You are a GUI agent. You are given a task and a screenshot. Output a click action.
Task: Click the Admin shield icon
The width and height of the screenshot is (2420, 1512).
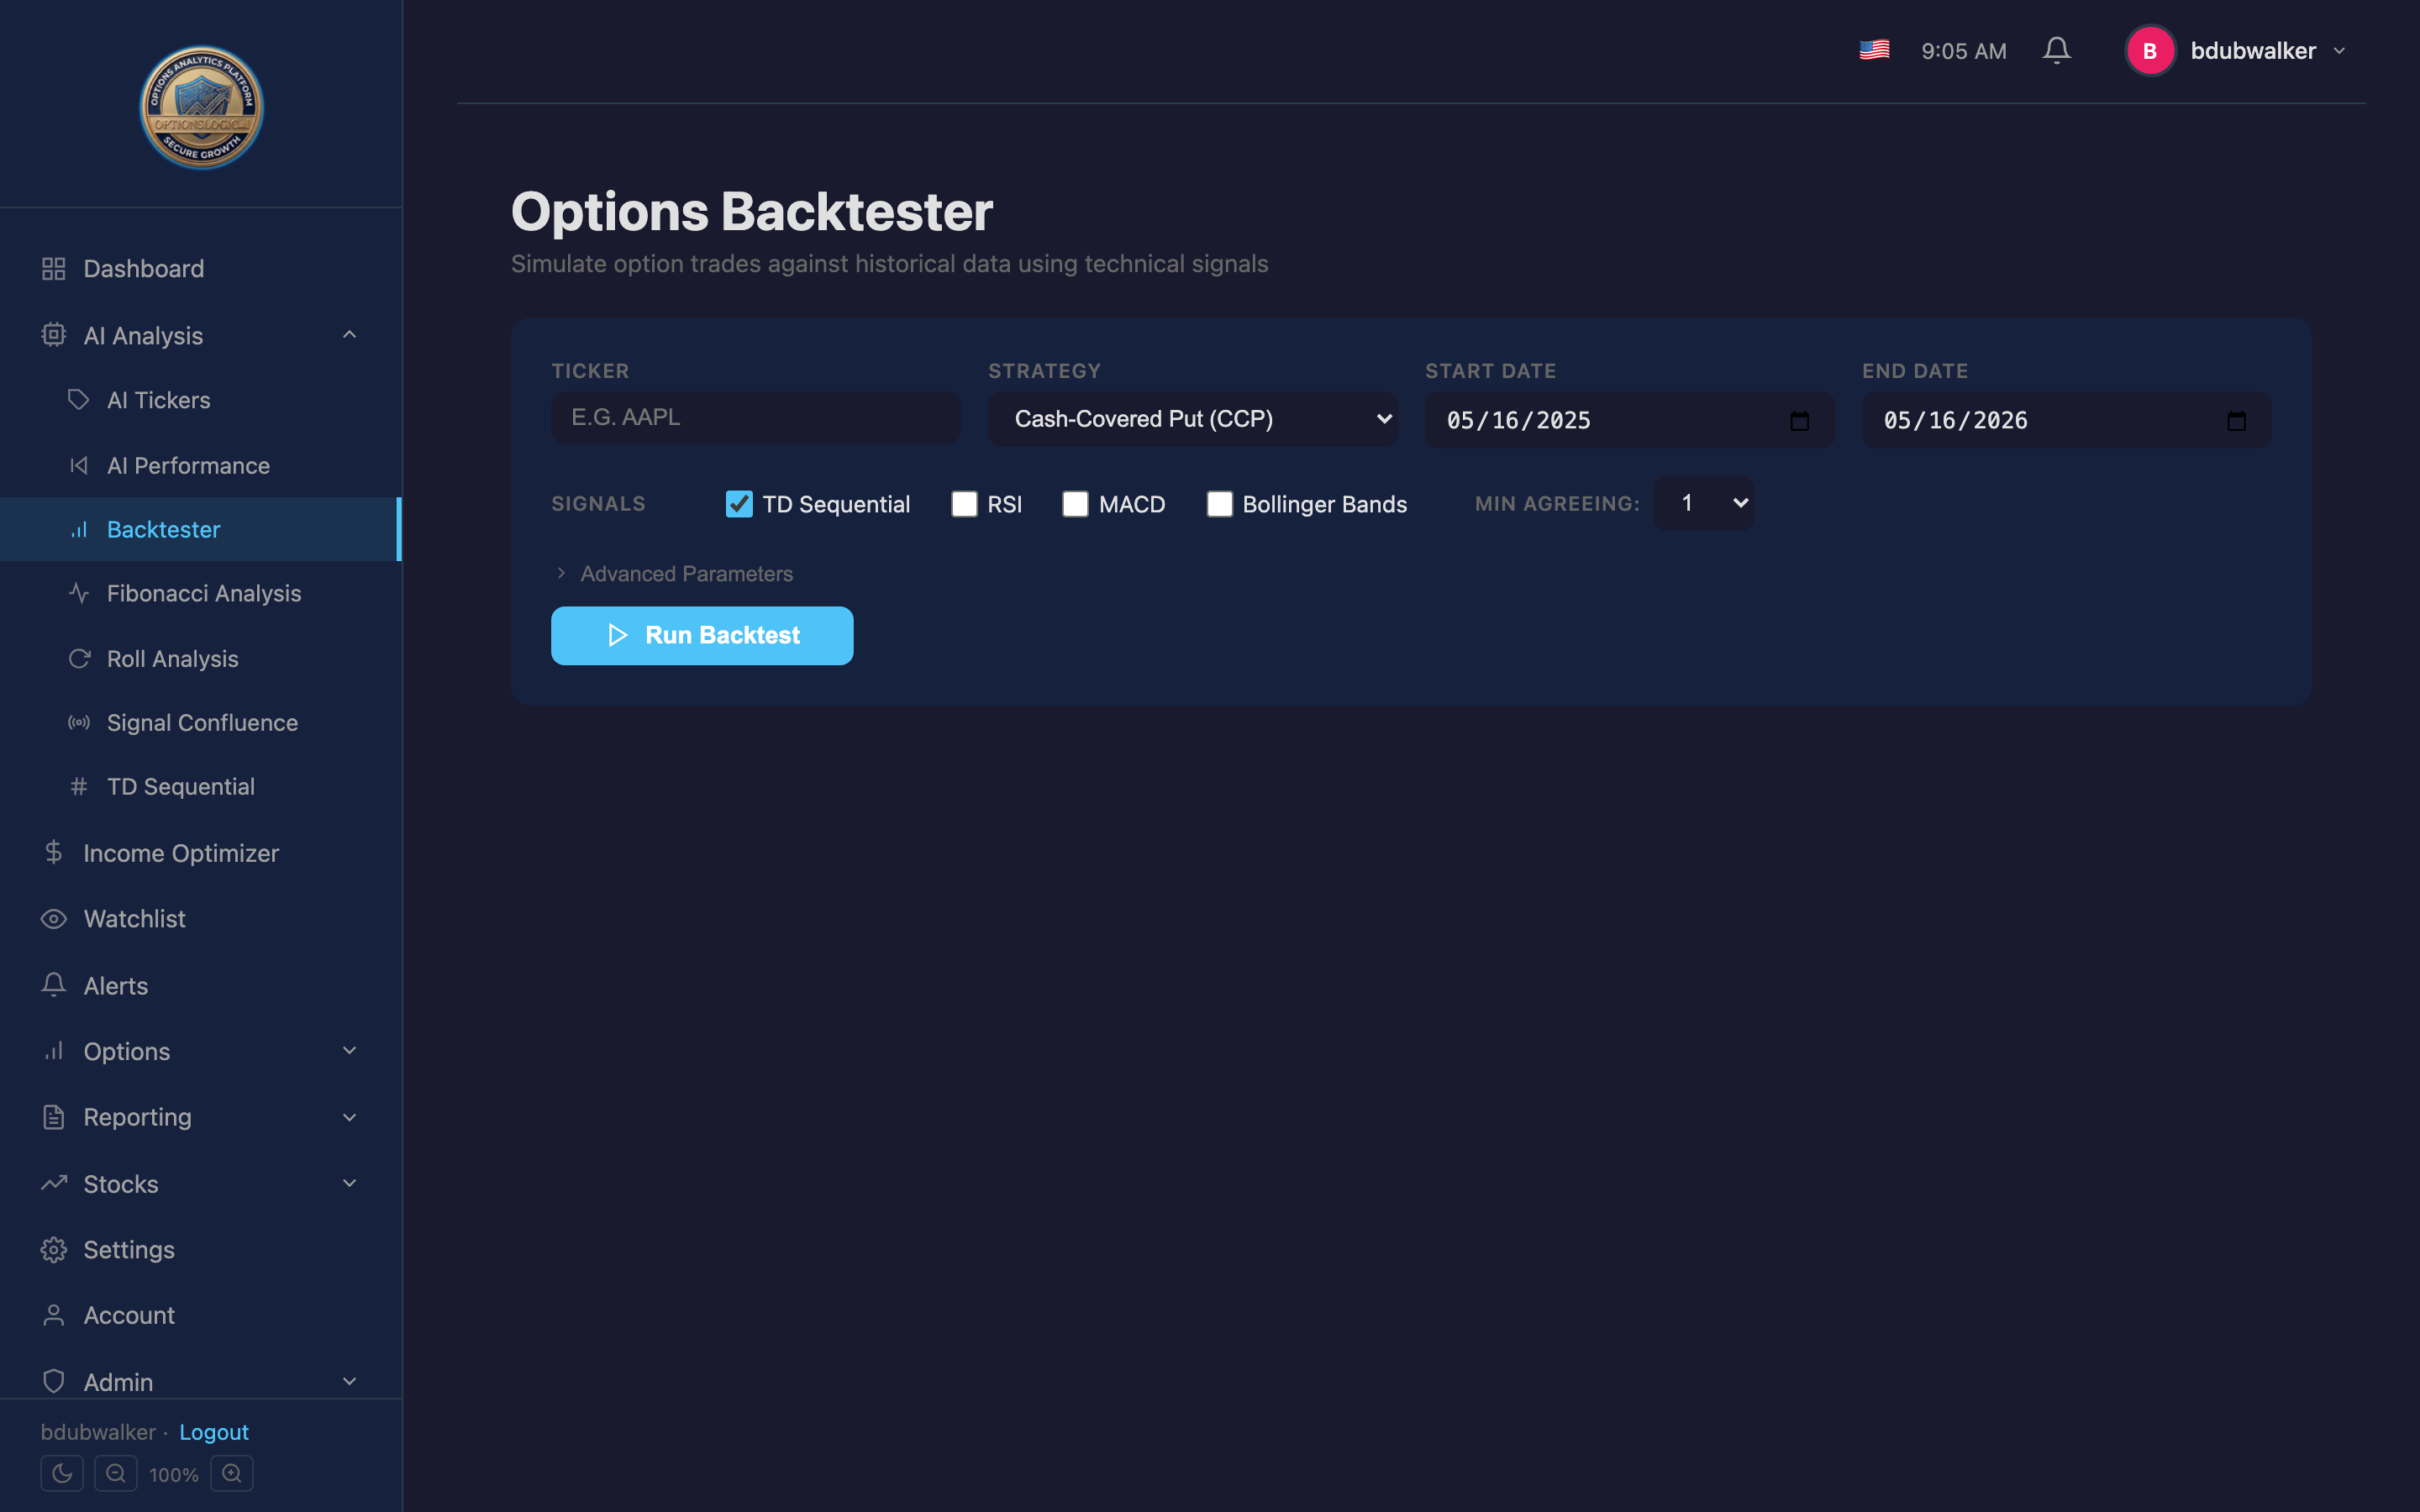(54, 1381)
